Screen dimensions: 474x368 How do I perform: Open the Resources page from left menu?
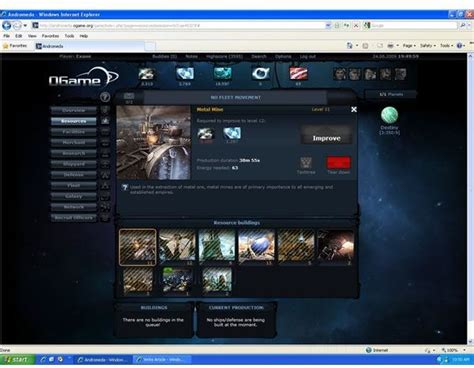coord(74,121)
